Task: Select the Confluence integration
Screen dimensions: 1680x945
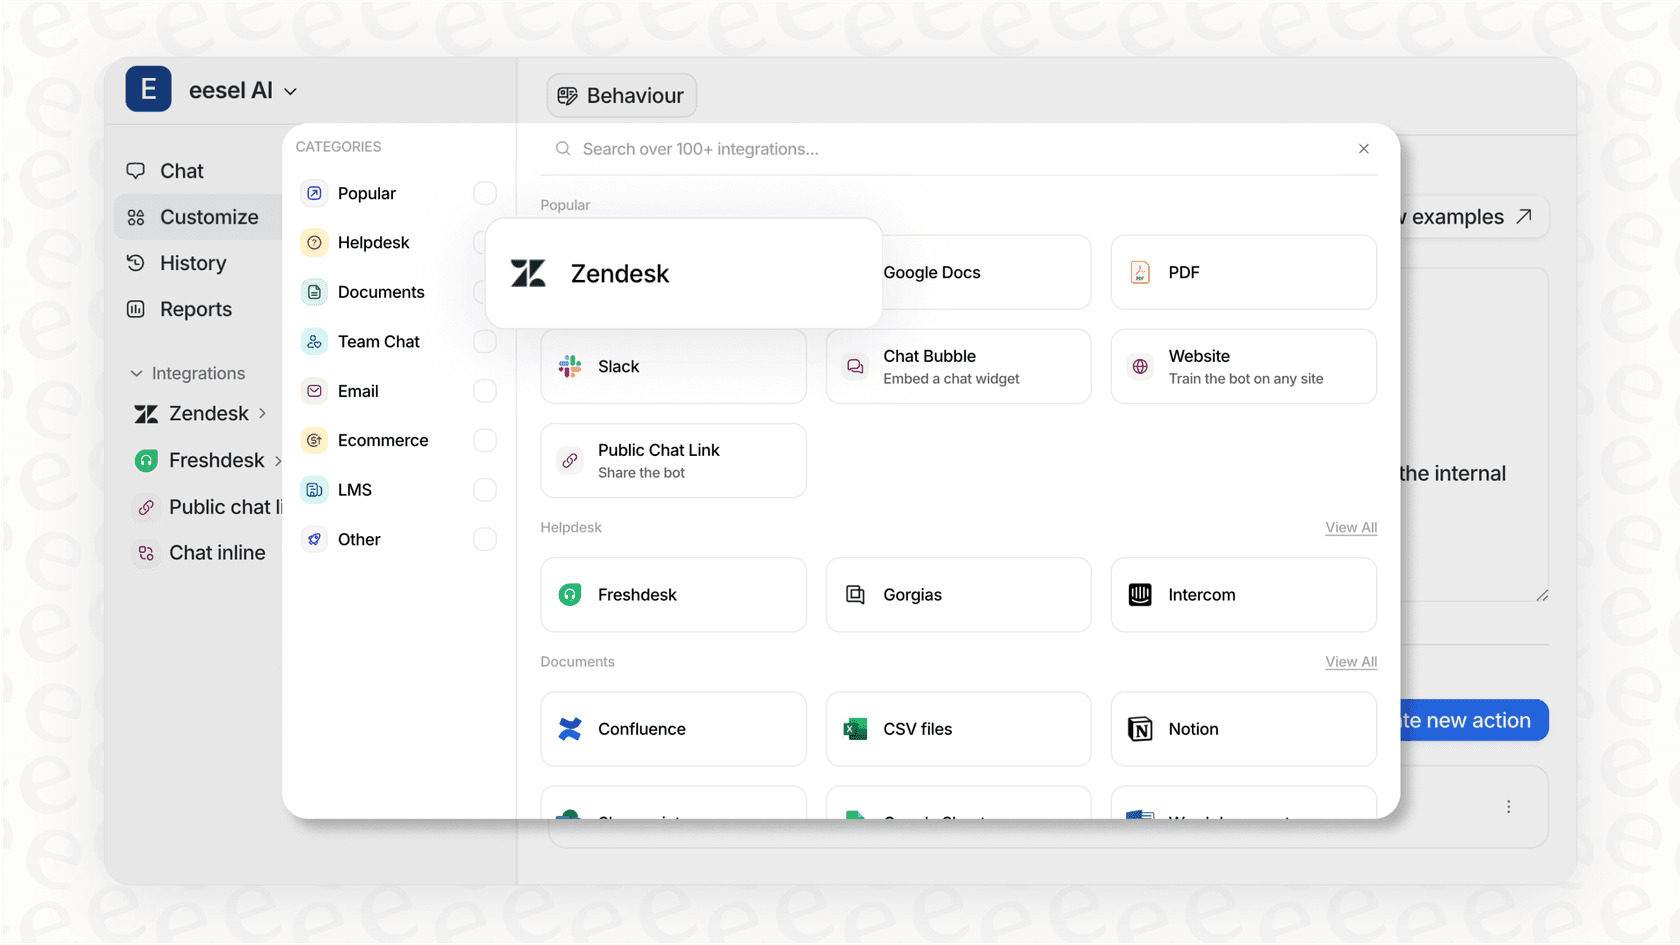Action: pos(672,729)
